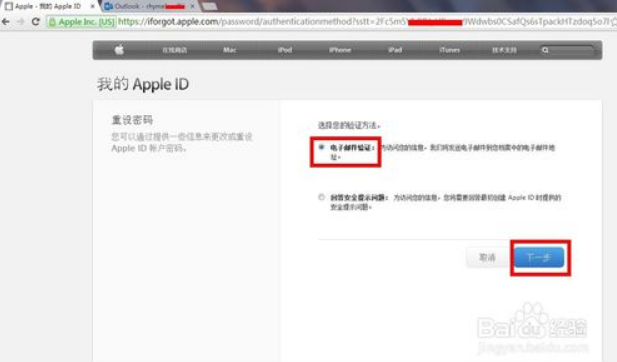The height and width of the screenshot is (362, 617).
Task: Open the iPad nav item
Action: pyautogui.click(x=395, y=50)
